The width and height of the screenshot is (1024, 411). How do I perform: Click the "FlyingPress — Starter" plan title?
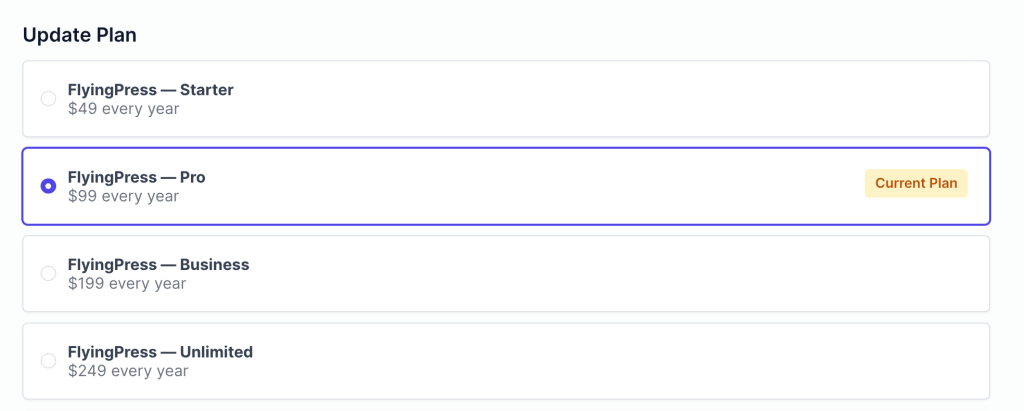tap(150, 90)
